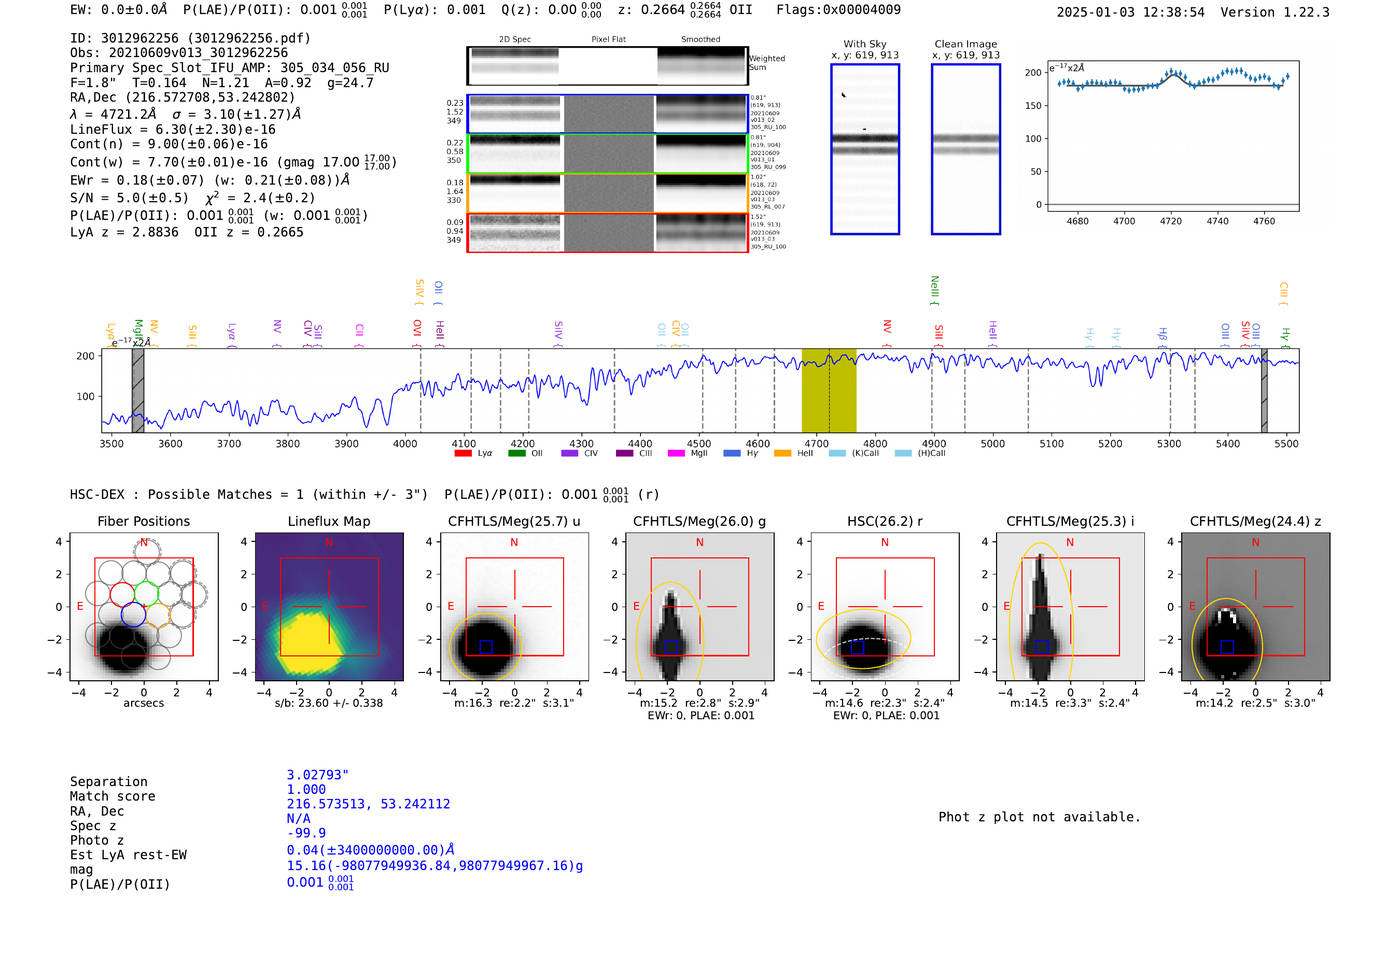Click the header z: 0.2664 OII value
Image resolution: width=1400 pixels, height=953 pixels.
(685, 10)
